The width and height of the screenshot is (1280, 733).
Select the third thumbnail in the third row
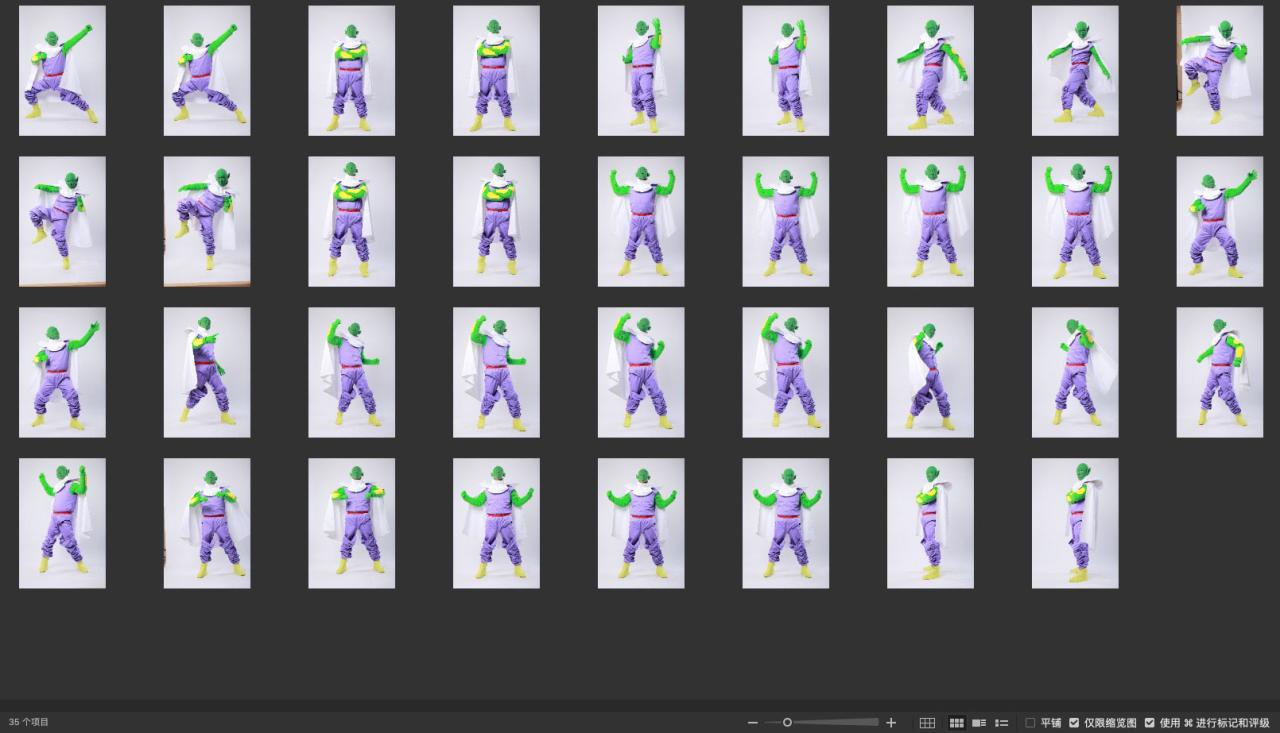(x=351, y=372)
